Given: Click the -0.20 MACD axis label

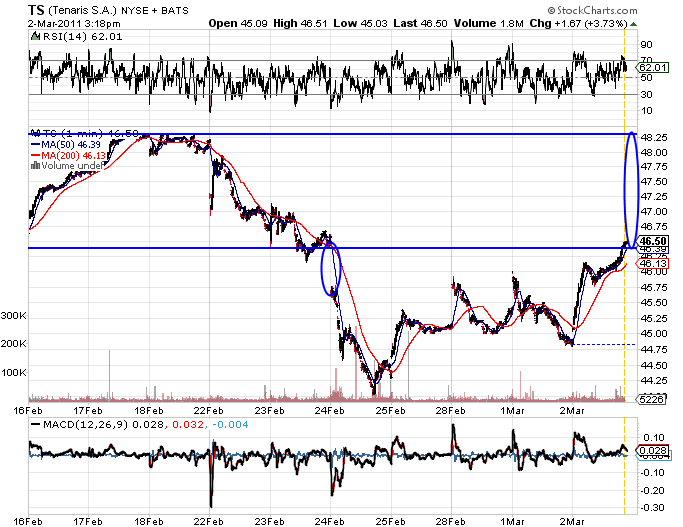Looking at the screenshot, I should click(x=653, y=491).
